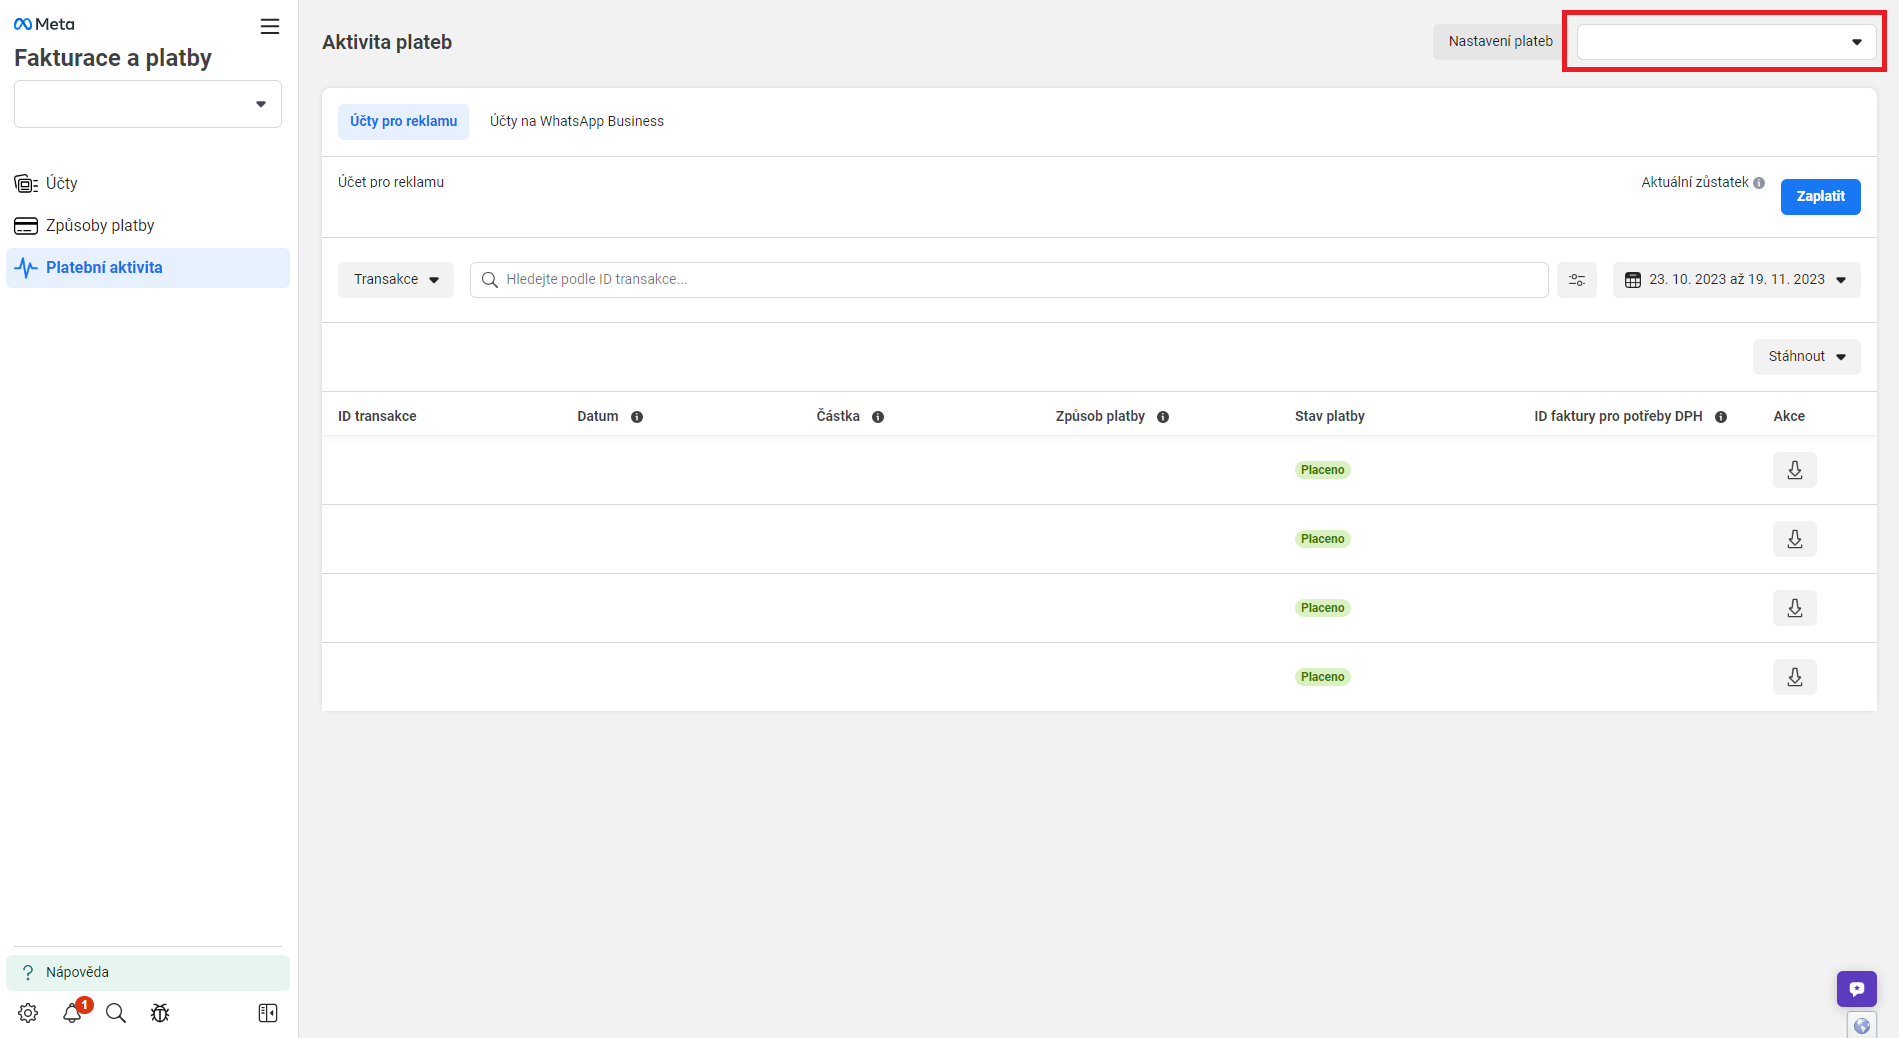This screenshot has width=1899, height=1038.
Task: Open notifications bell icon
Action: pos(72,1013)
